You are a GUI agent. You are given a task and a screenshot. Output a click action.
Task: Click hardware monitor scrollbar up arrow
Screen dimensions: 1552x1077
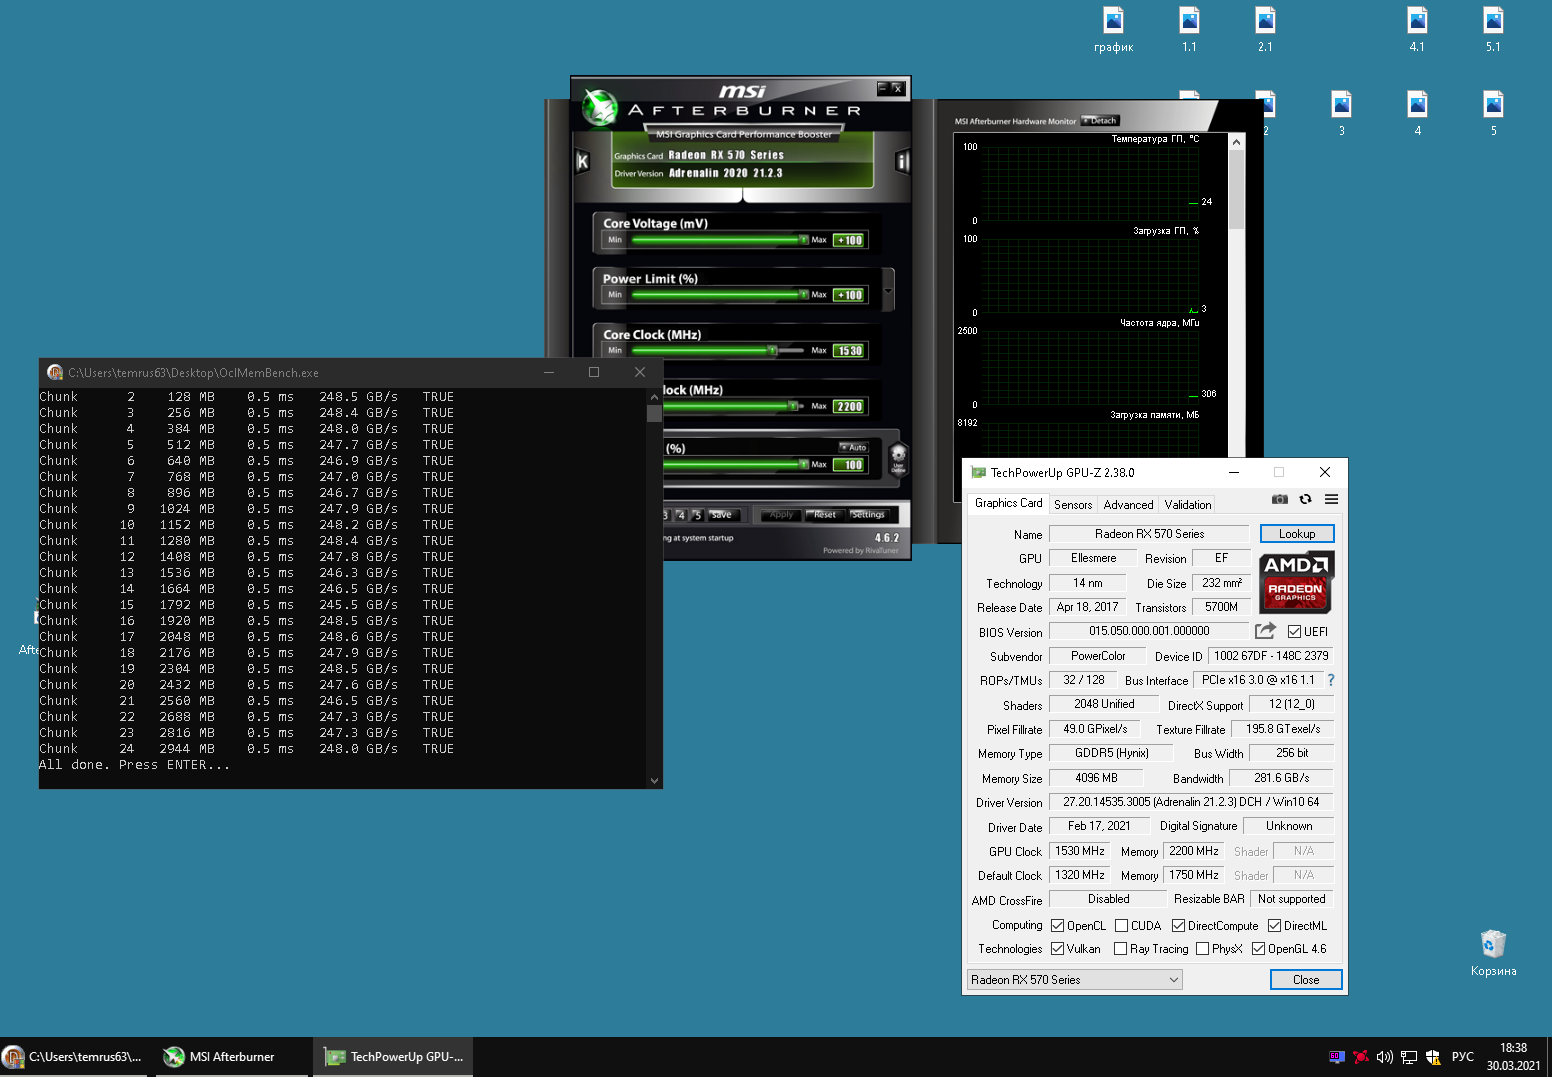1237,143
